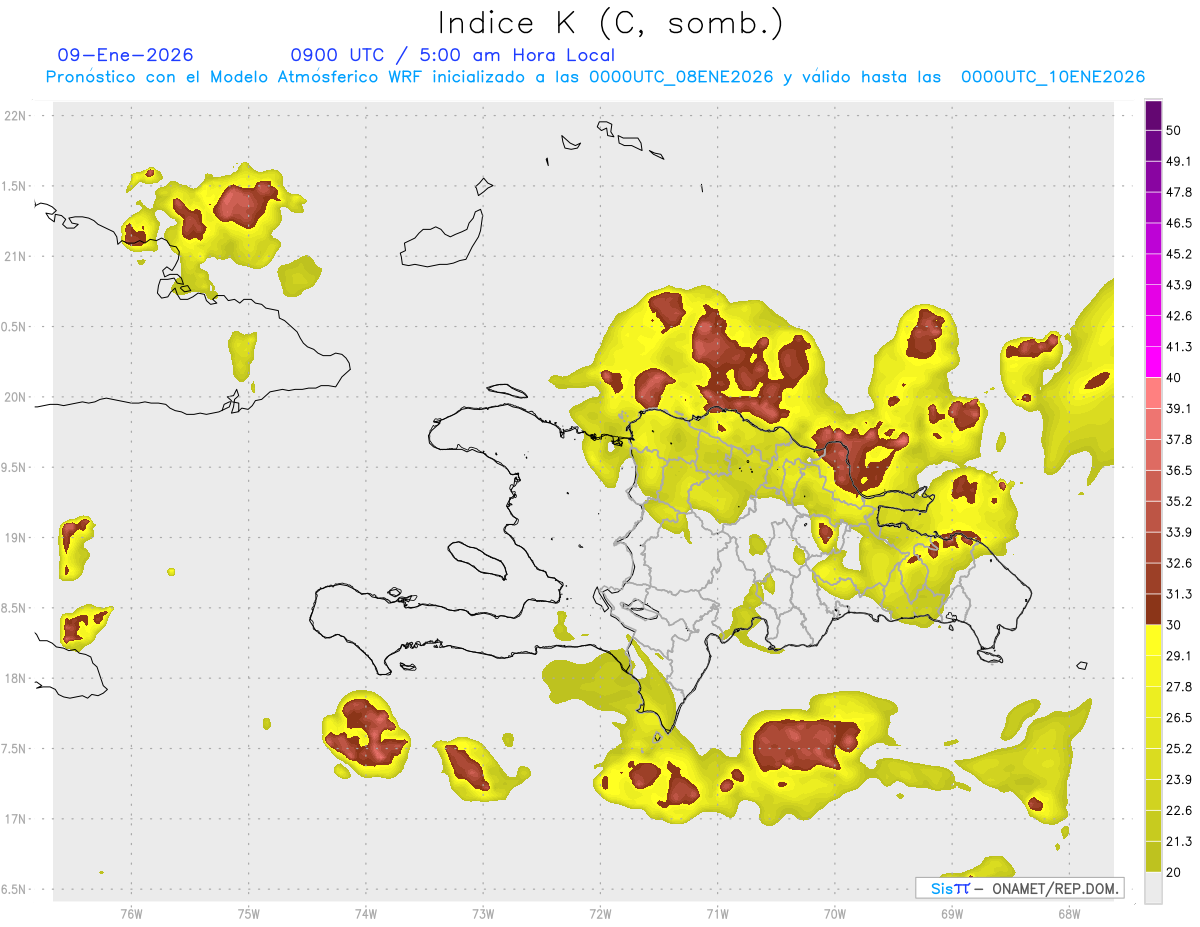Click the longitude axis label '74W'

coord(365,914)
